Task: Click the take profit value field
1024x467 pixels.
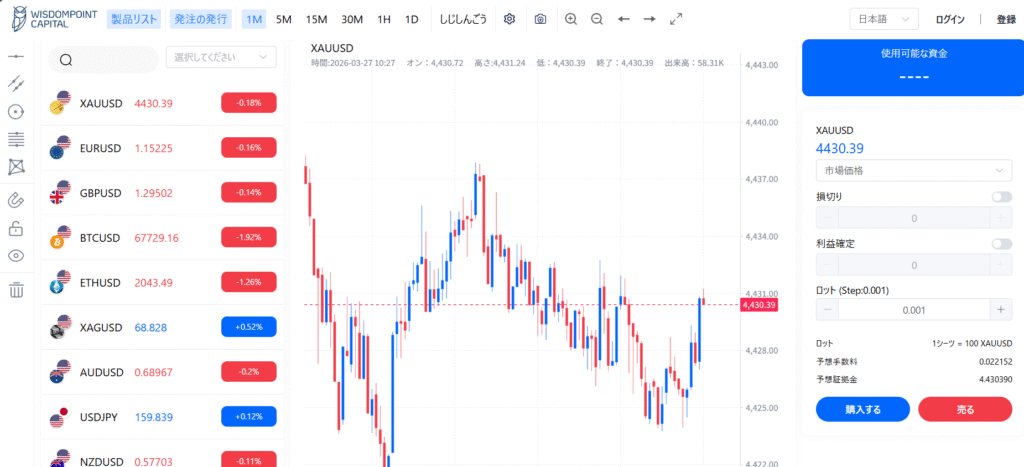Action: [914, 265]
